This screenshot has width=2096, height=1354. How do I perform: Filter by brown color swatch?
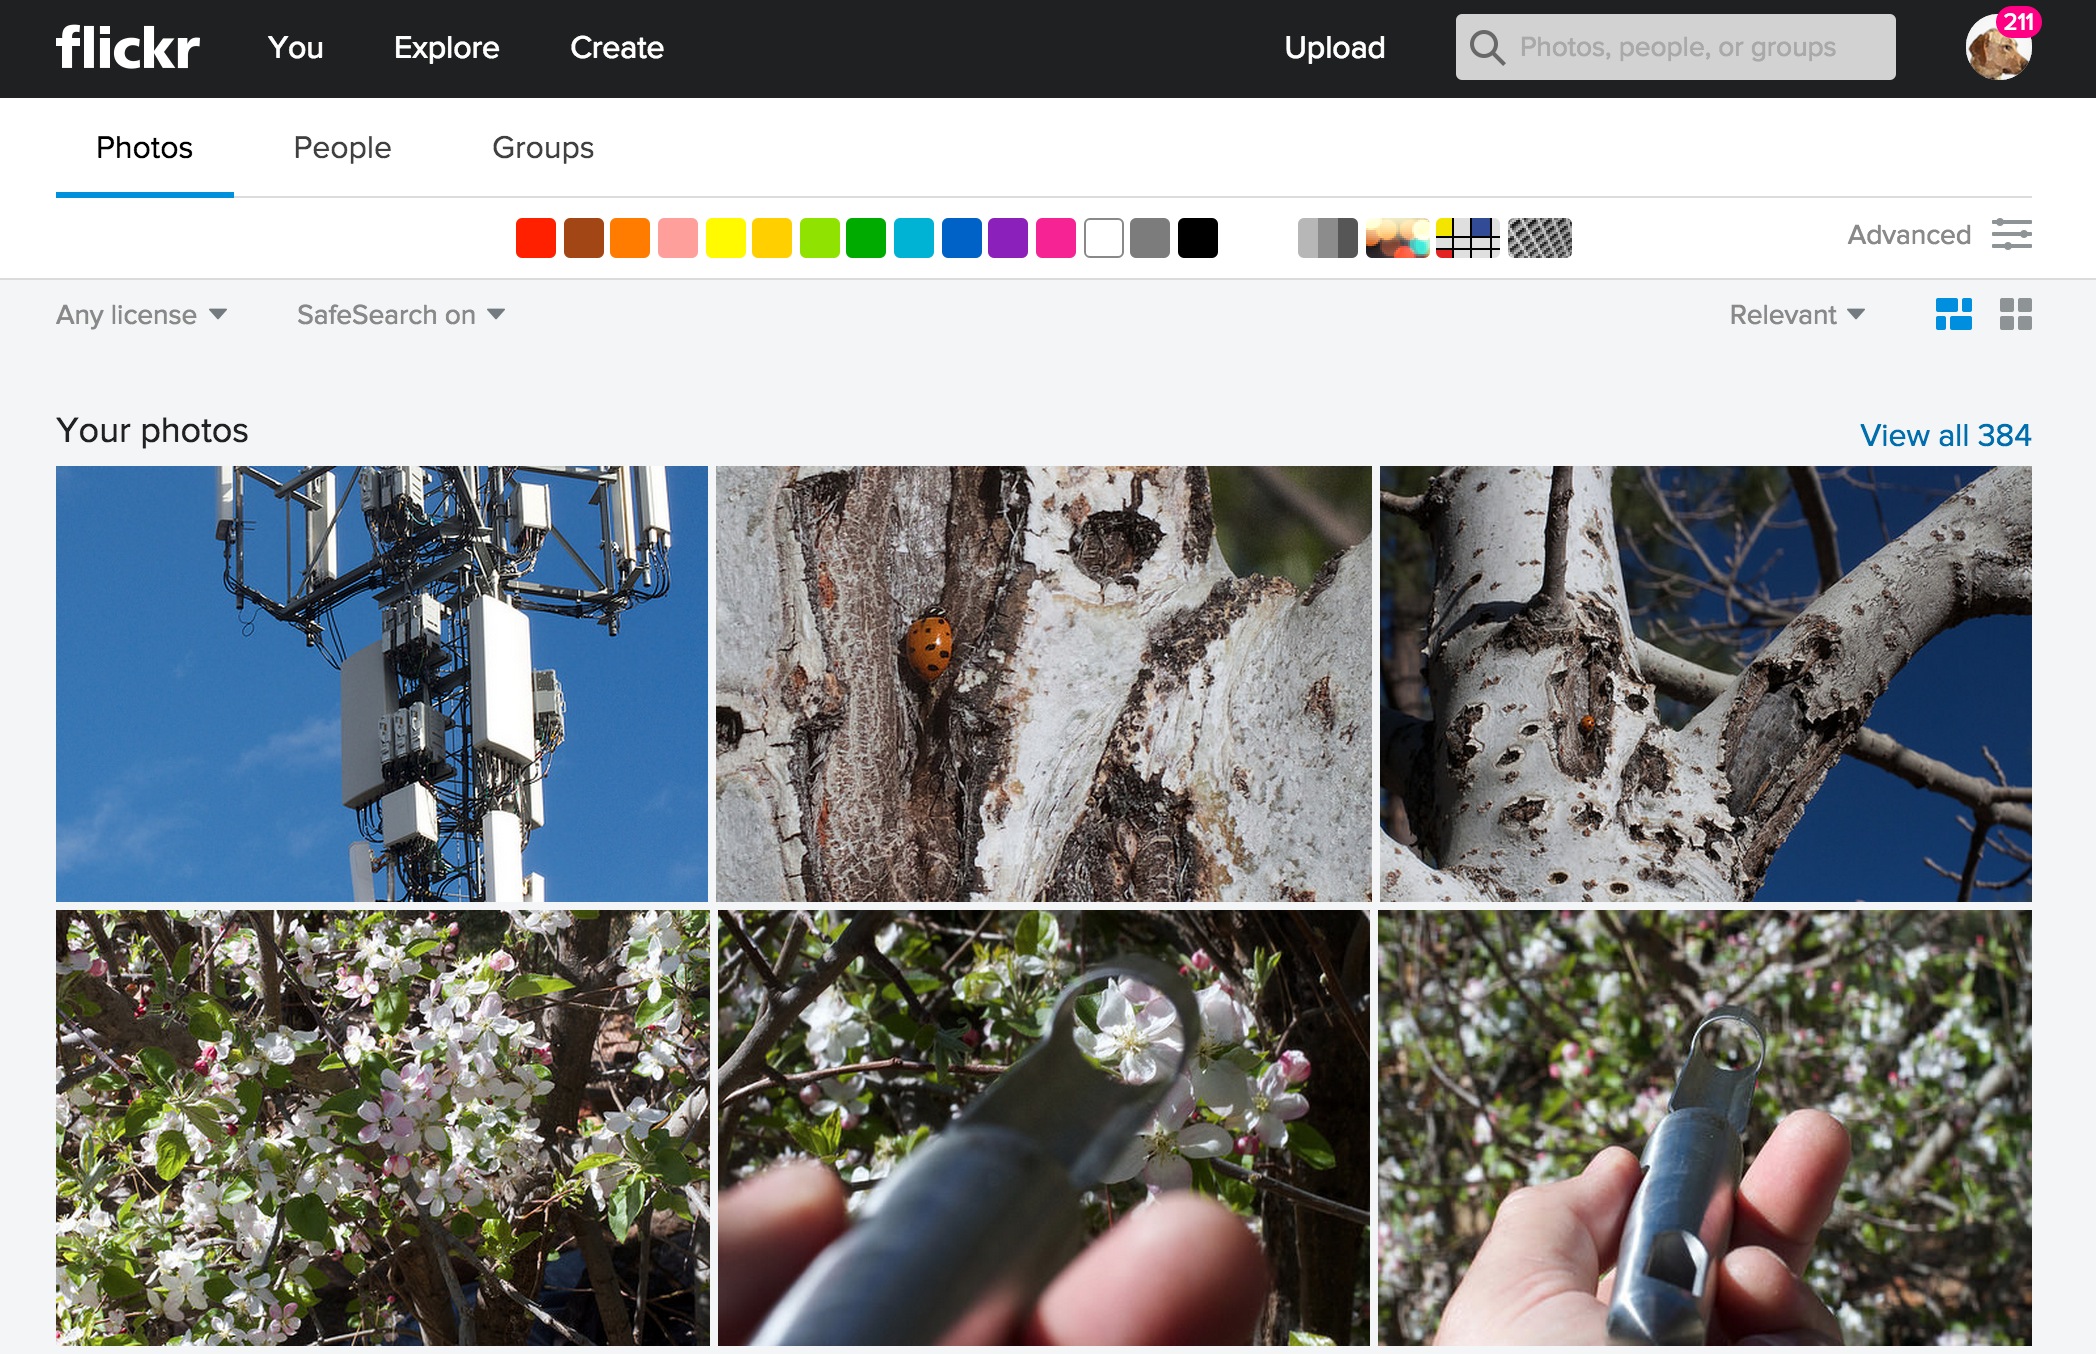[583, 238]
